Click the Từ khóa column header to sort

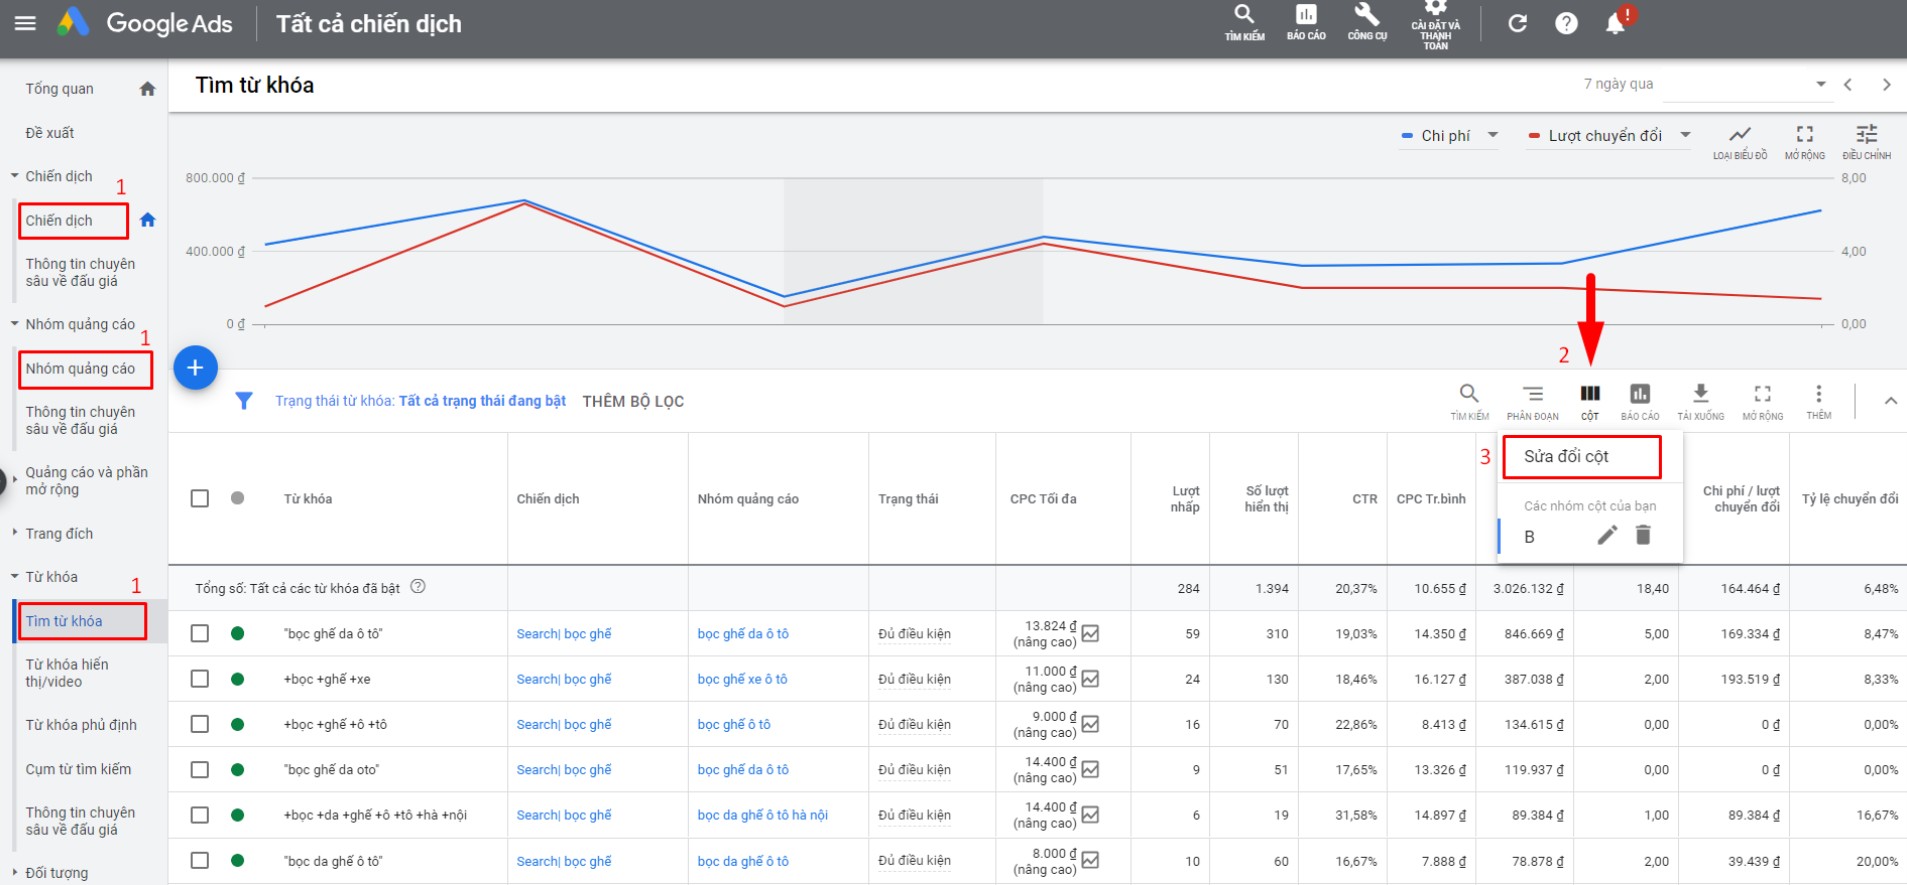coord(308,499)
